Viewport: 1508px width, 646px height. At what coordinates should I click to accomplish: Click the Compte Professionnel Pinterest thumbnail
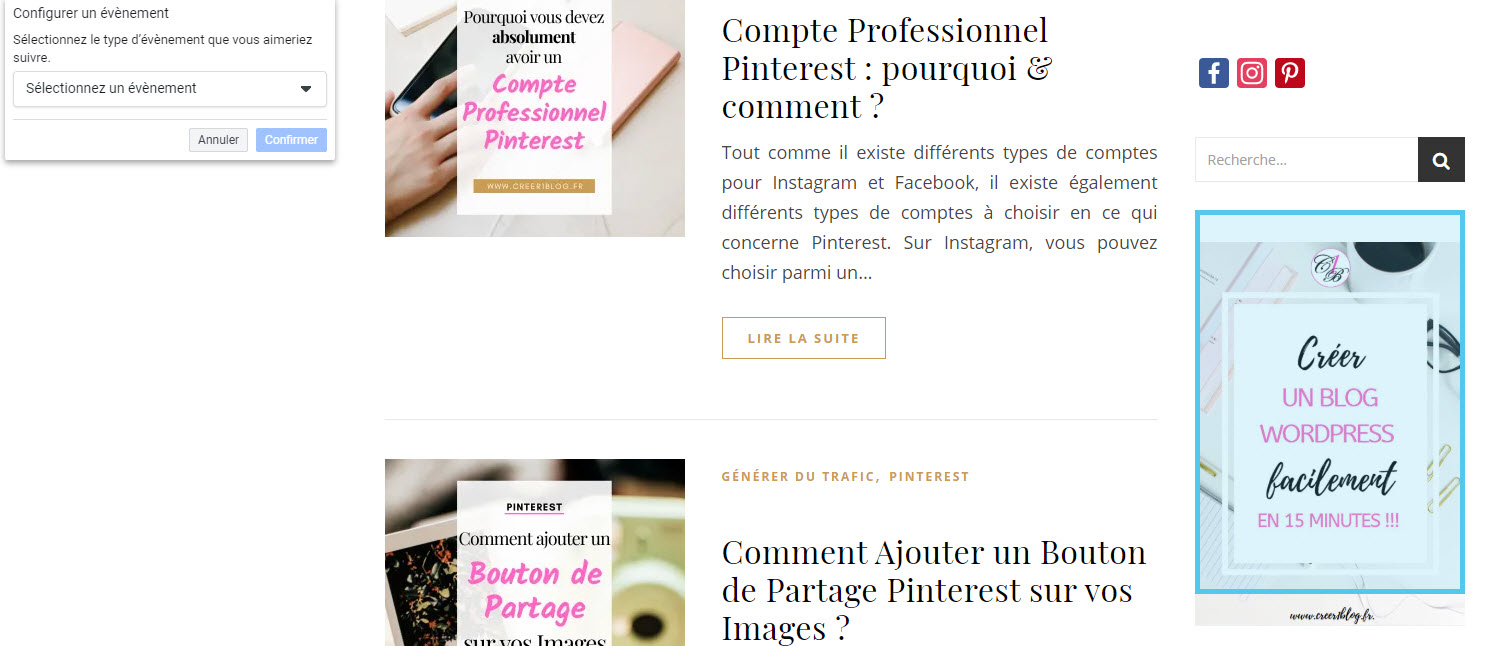[535, 118]
